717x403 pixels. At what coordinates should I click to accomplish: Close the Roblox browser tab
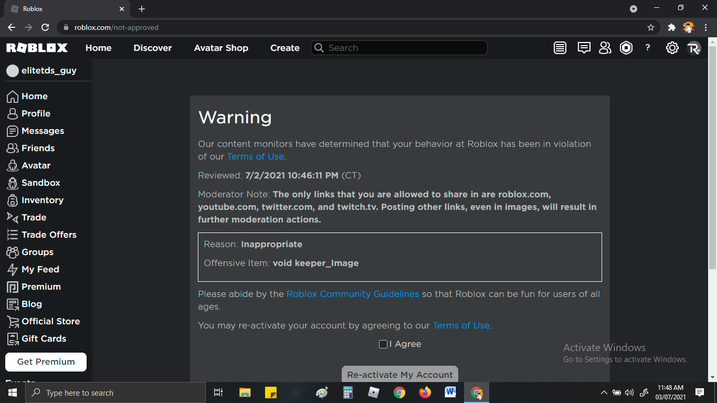pyautogui.click(x=122, y=9)
